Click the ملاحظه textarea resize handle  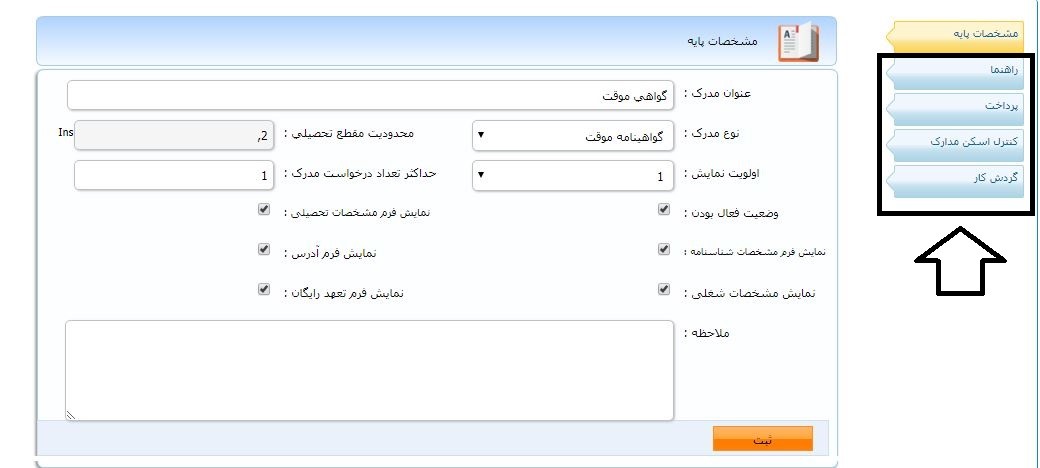click(71, 414)
